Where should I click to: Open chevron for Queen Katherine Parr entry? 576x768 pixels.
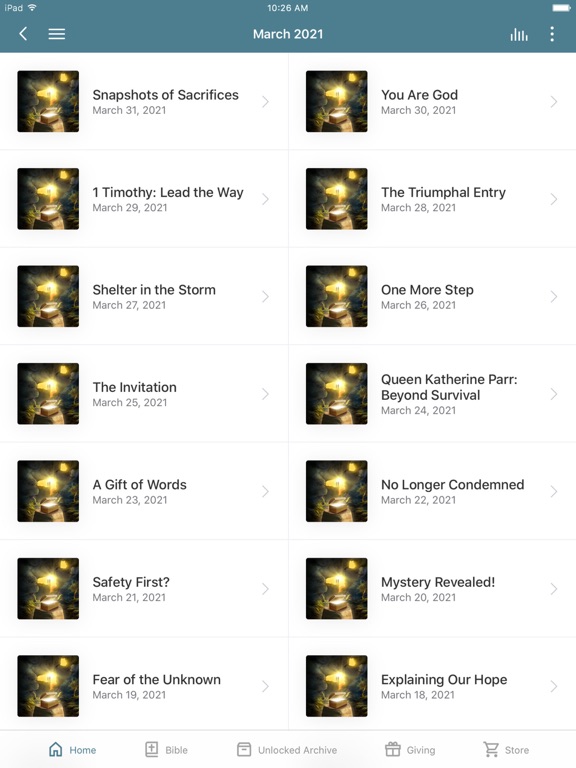[x=553, y=394]
